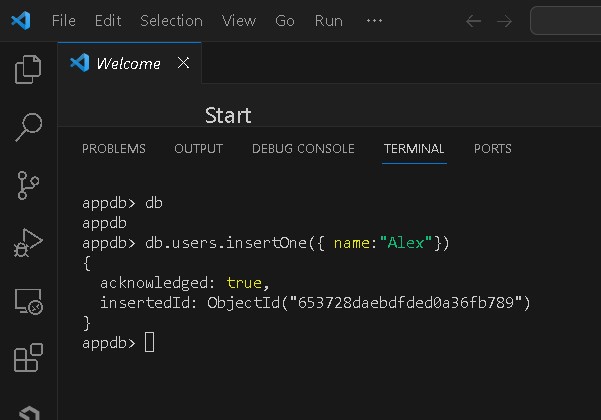
Task: Close the Welcome tab
Action: pos(183,63)
